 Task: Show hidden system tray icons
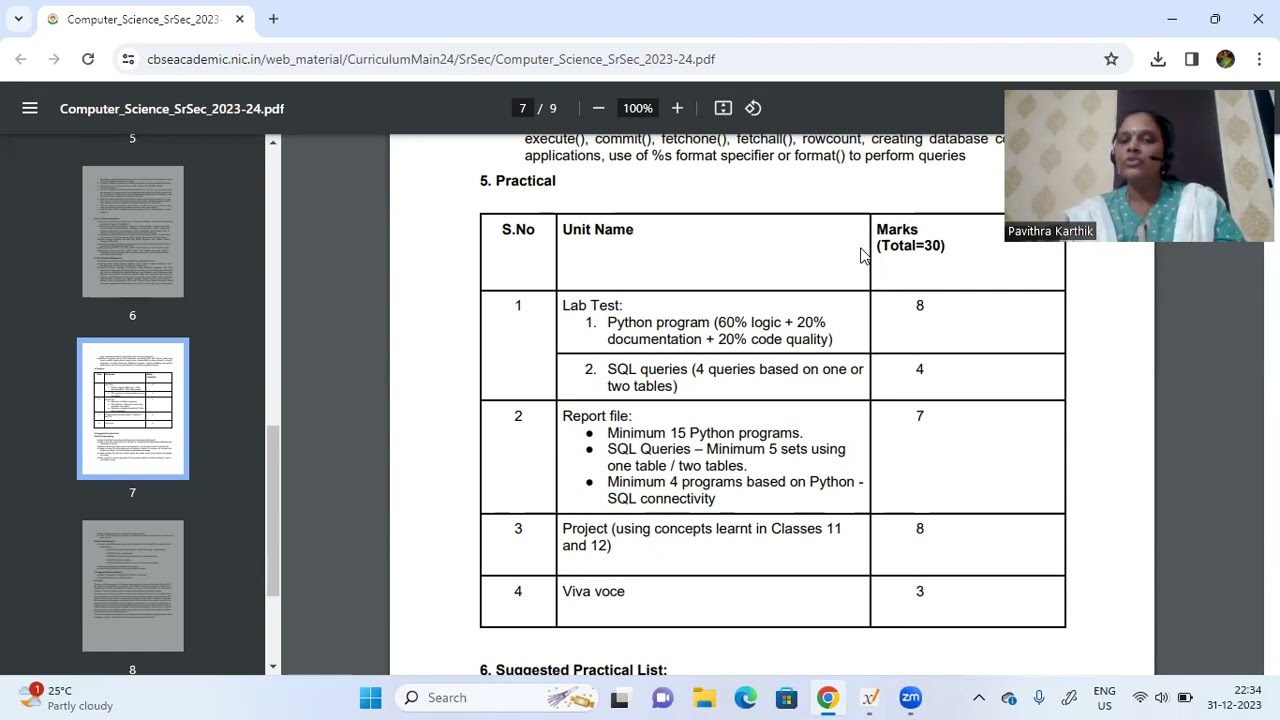[x=979, y=697]
